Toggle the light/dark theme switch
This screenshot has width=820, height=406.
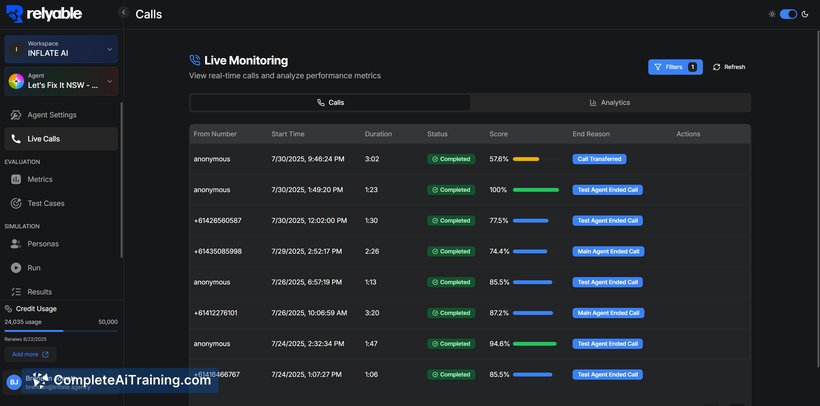(788, 14)
